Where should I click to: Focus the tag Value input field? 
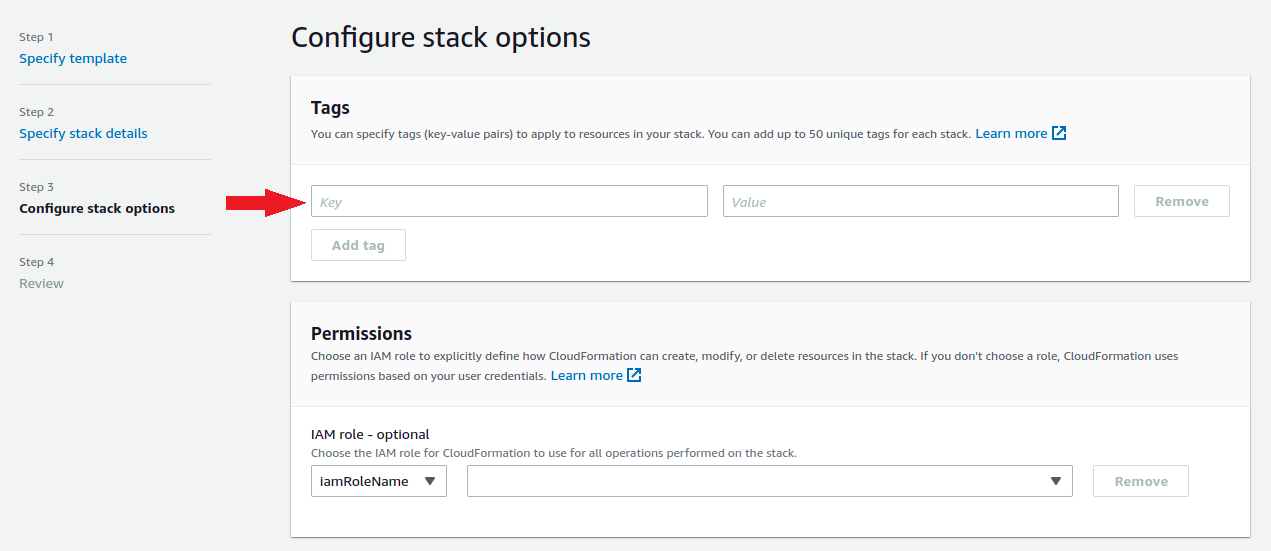(x=920, y=201)
